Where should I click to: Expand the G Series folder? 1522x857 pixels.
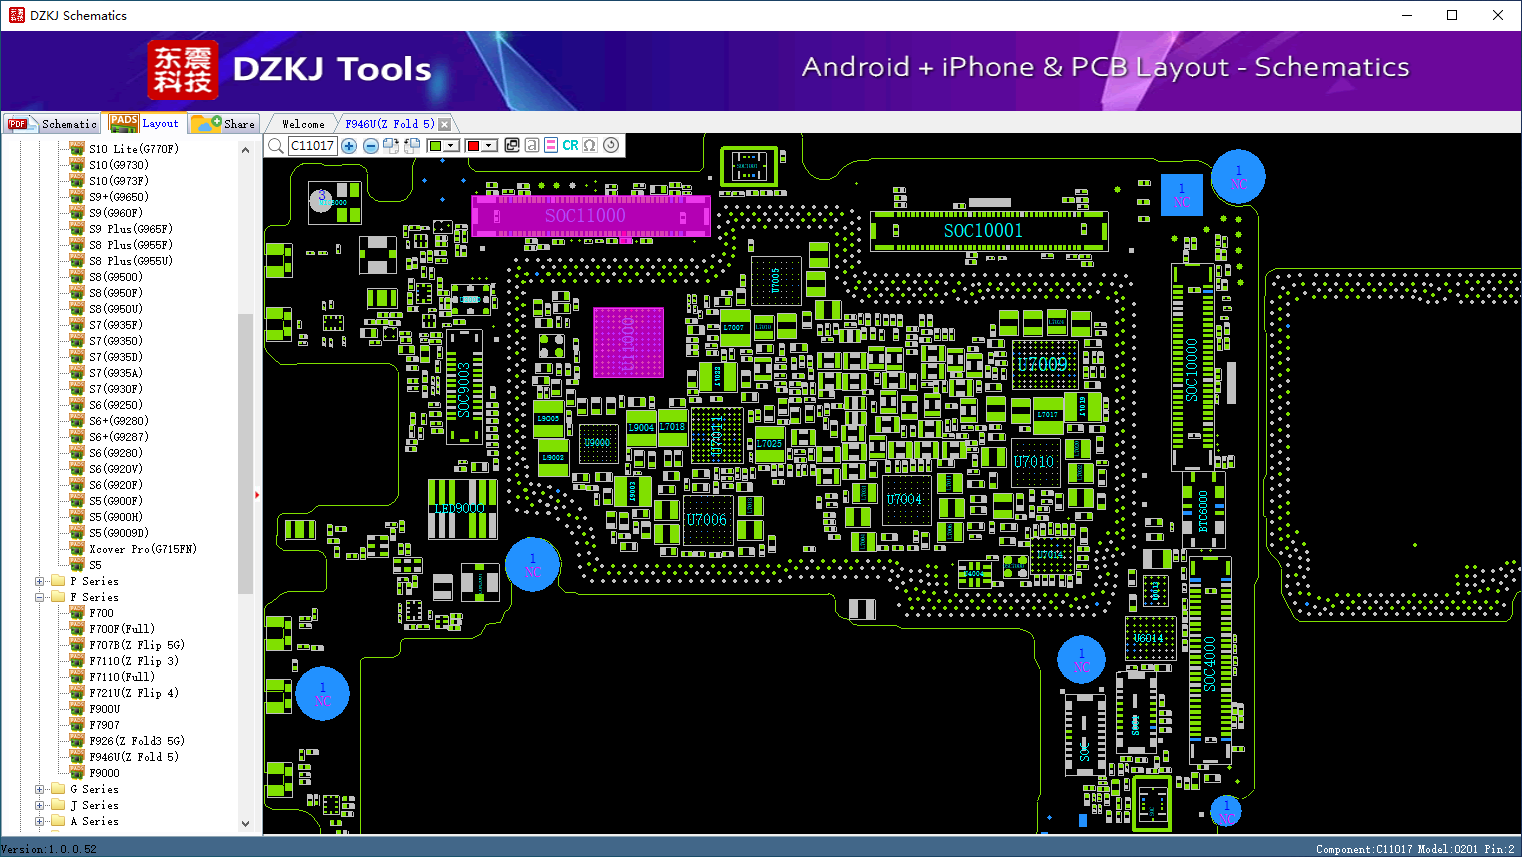(40, 789)
